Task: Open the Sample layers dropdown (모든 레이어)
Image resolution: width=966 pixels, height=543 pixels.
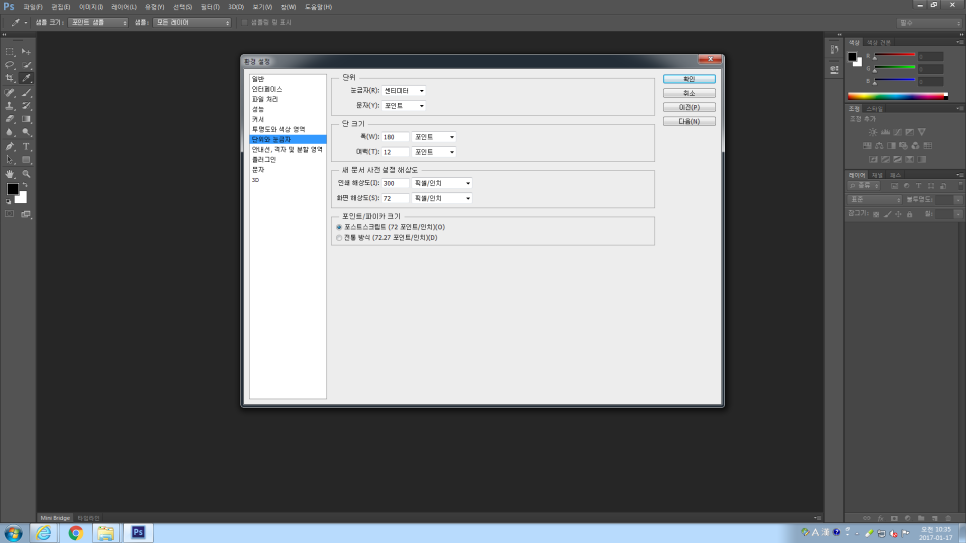Action: coord(192,22)
